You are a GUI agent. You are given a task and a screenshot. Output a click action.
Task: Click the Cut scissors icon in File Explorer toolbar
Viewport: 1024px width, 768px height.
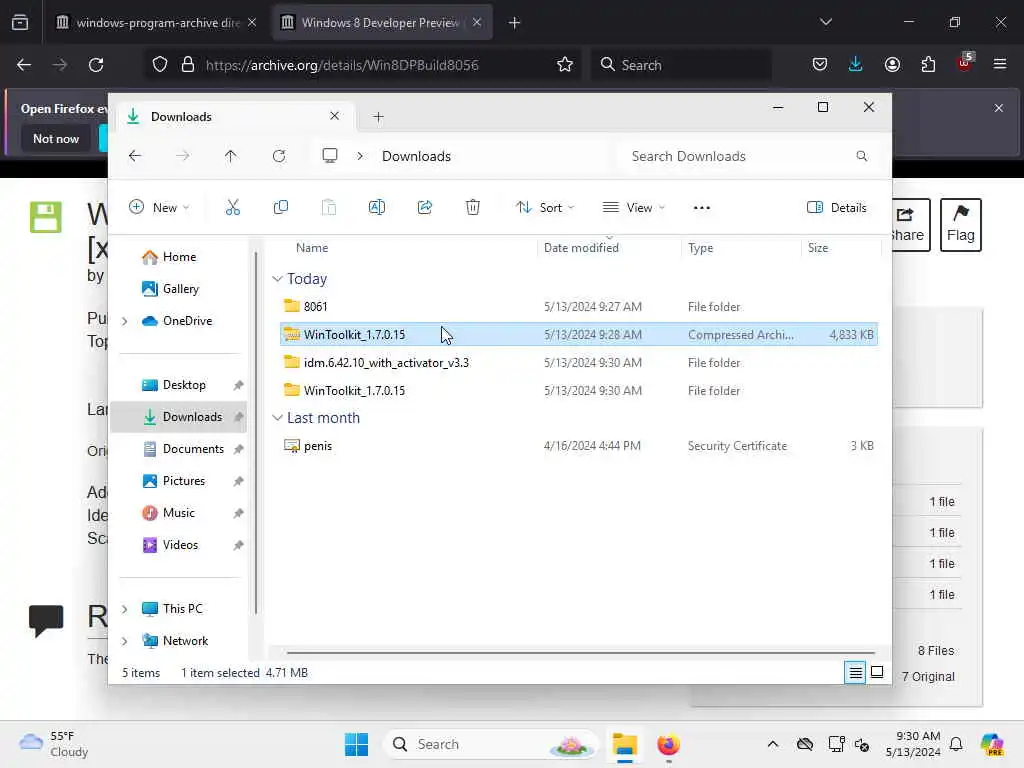point(232,208)
